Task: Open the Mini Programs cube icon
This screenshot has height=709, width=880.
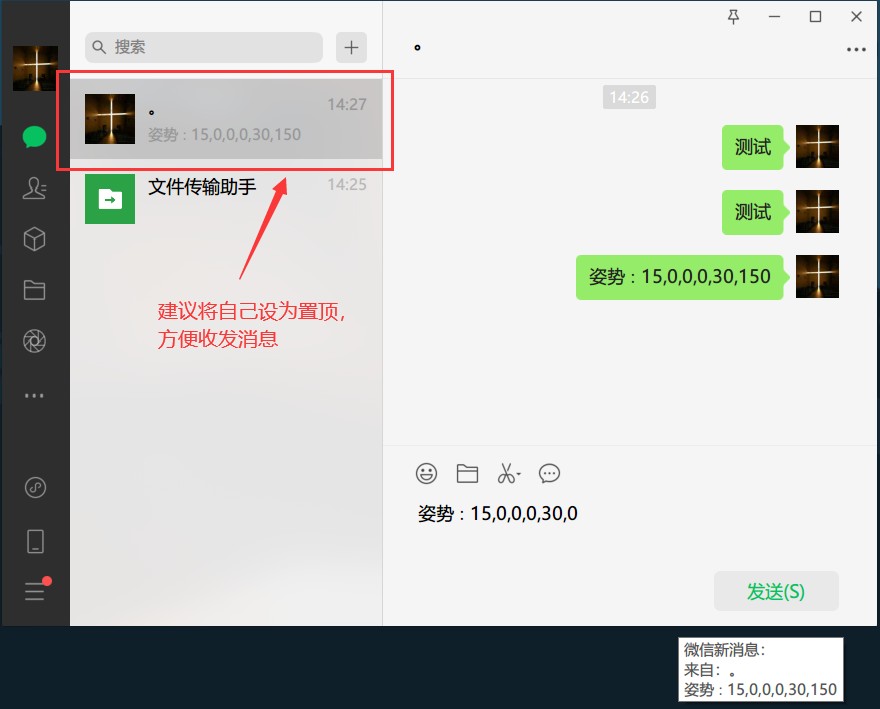Action: point(34,238)
